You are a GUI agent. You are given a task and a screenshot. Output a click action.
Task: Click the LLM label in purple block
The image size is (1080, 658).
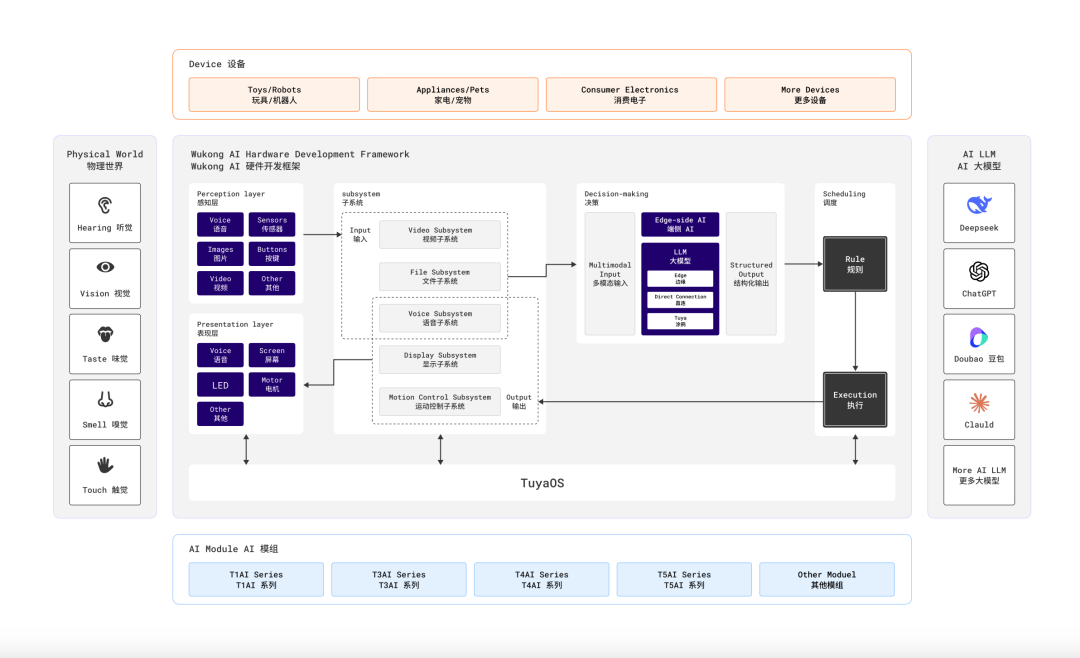[680, 256]
